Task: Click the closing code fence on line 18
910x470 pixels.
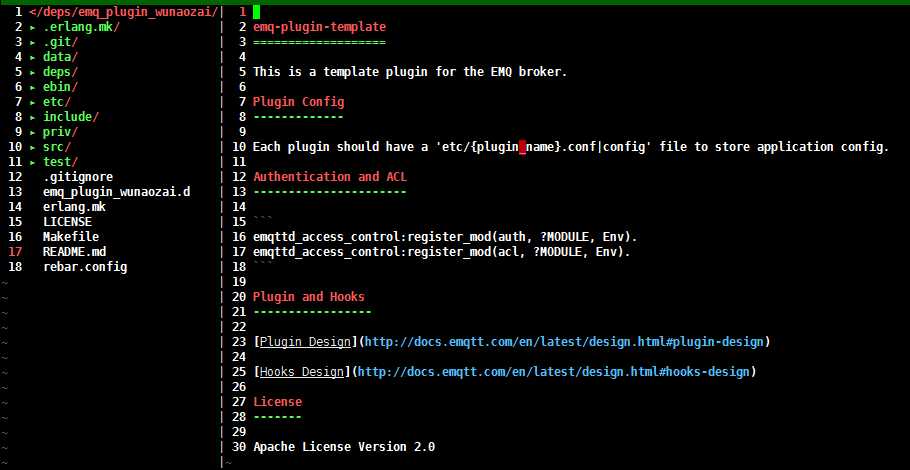Action: pyautogui.click(x=263, y=264)
